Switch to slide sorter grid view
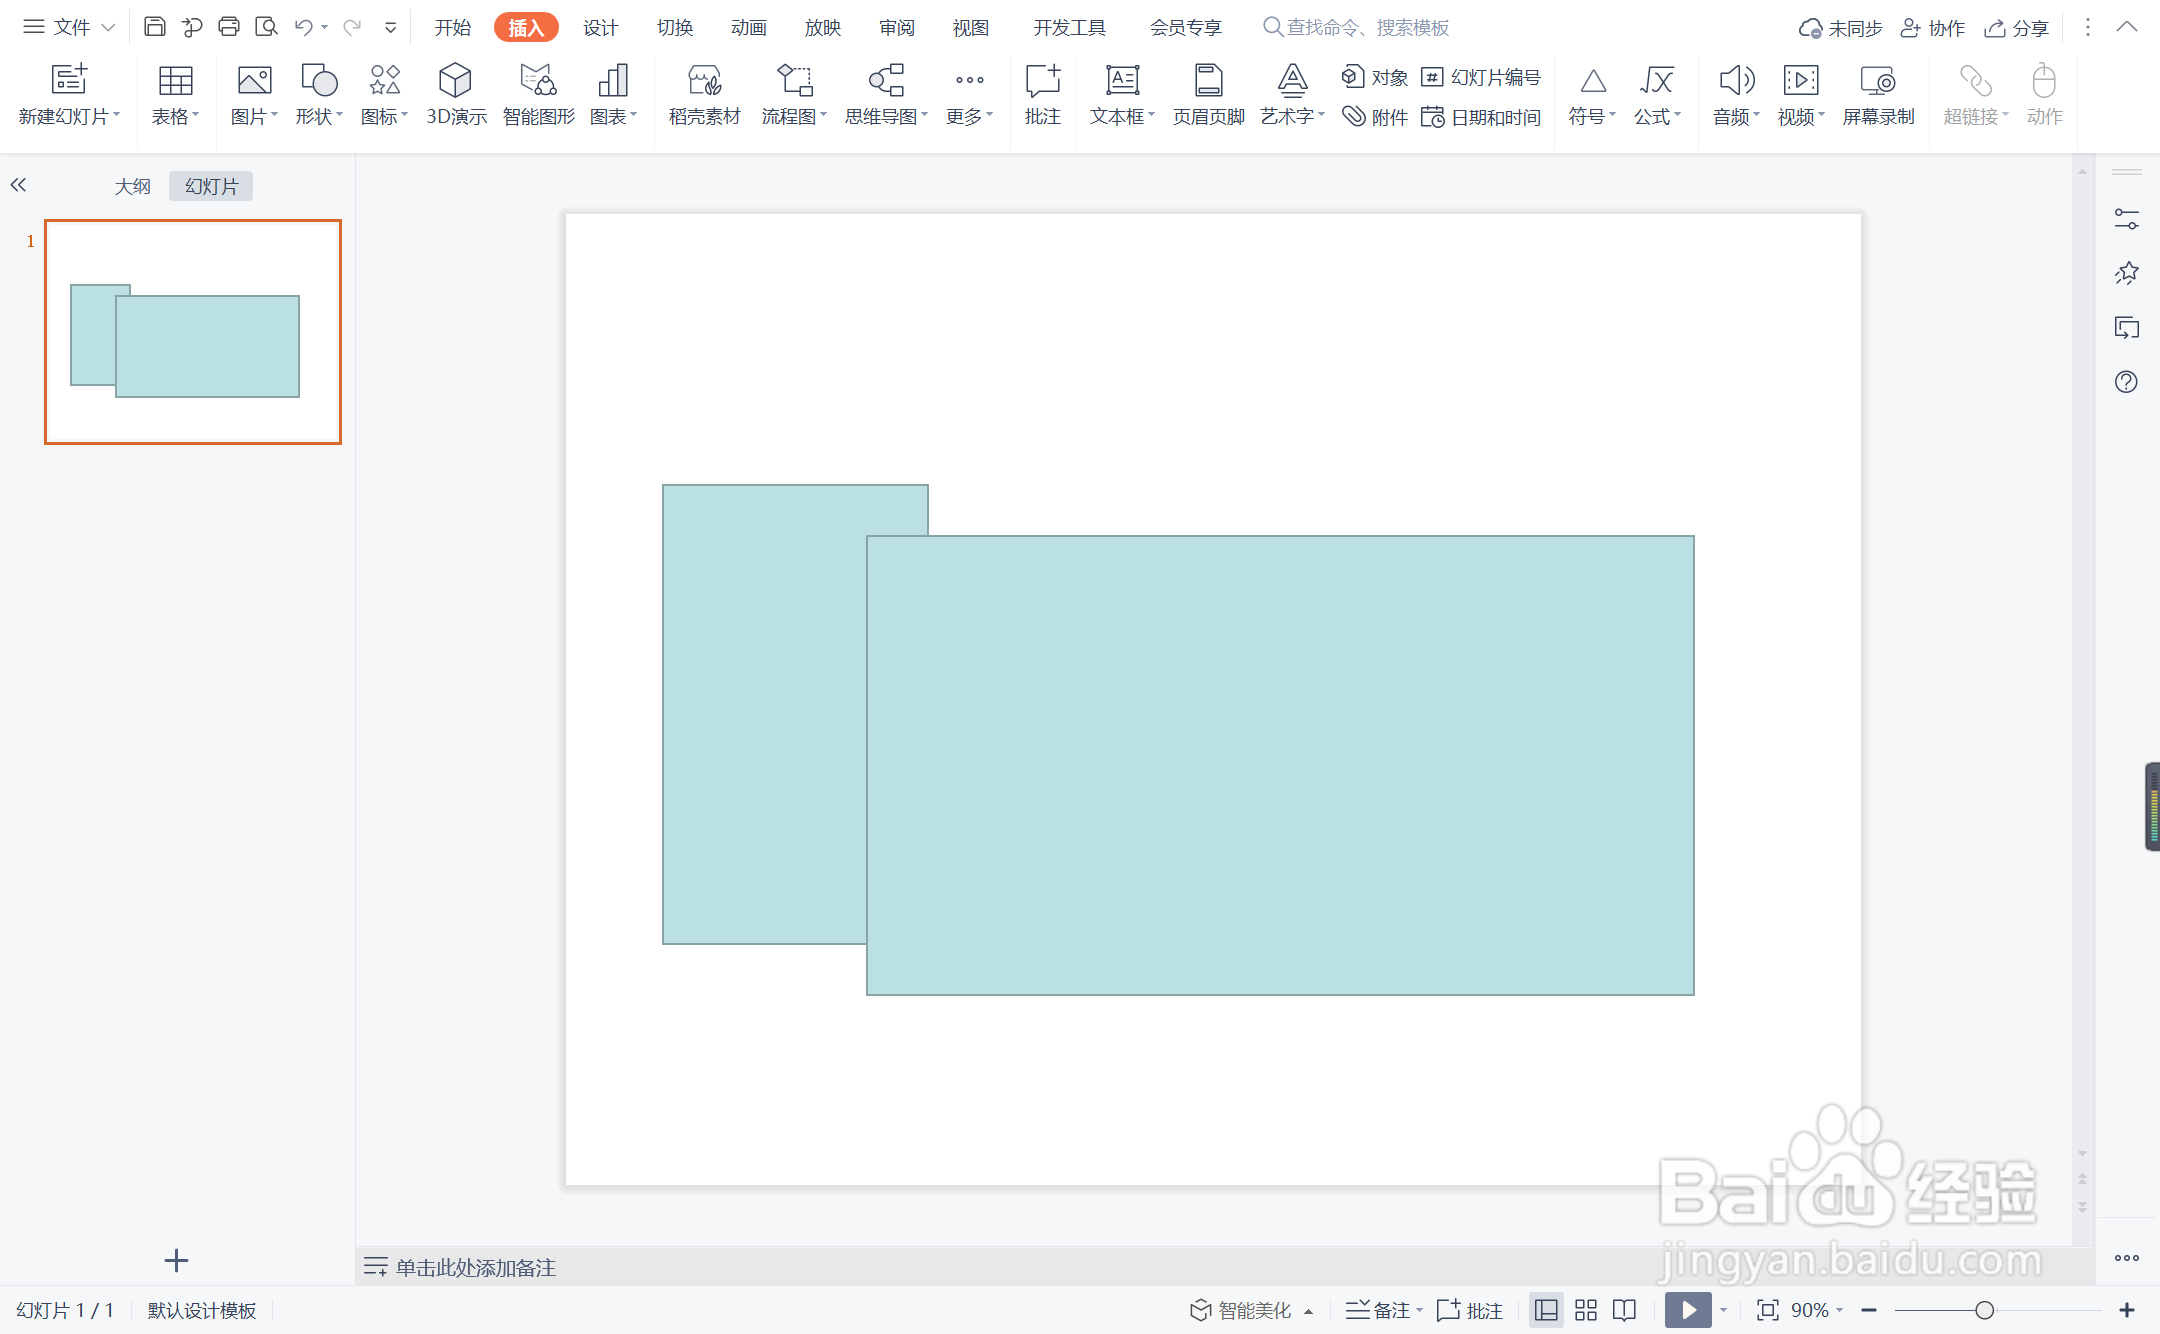 tap(1586, 1310)
